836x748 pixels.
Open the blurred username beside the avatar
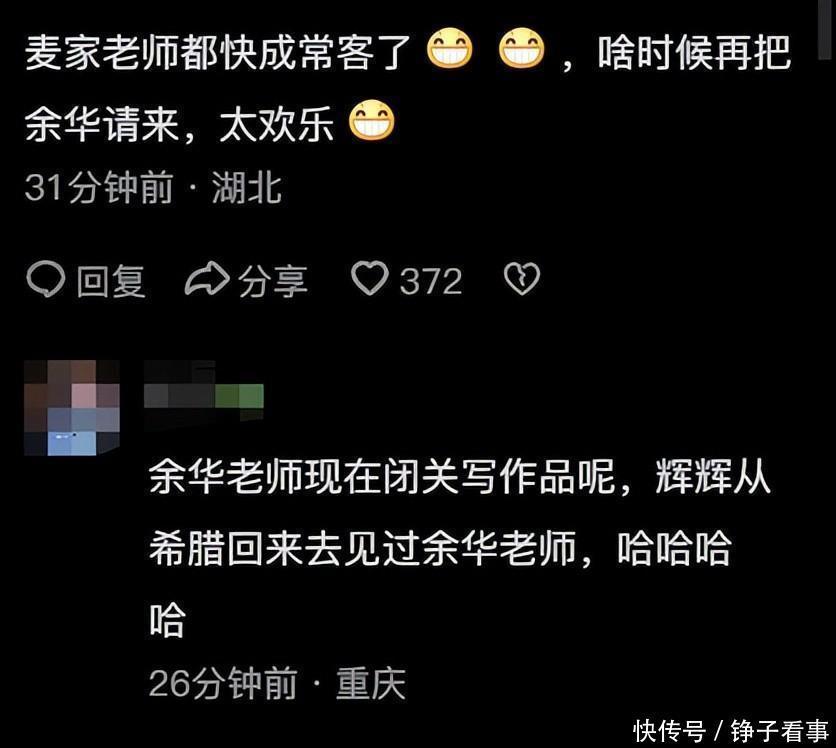204,395
